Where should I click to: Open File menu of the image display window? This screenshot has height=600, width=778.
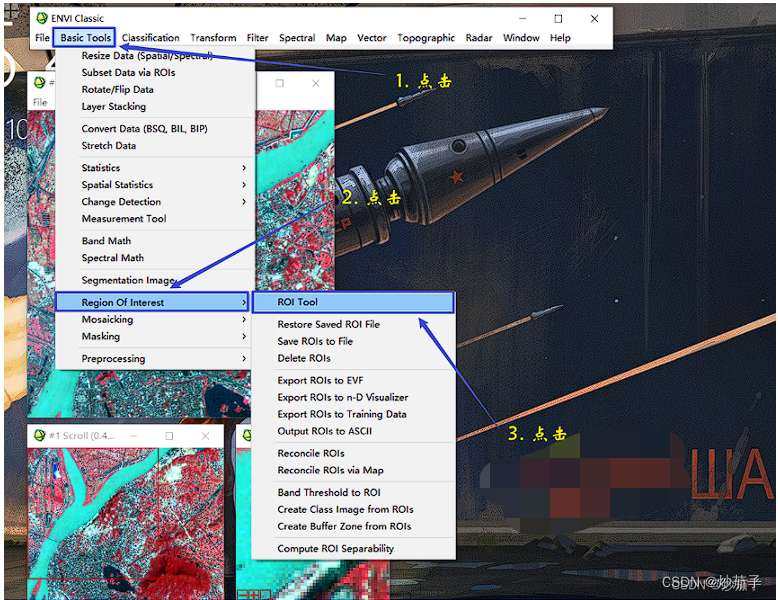point(40,102)
